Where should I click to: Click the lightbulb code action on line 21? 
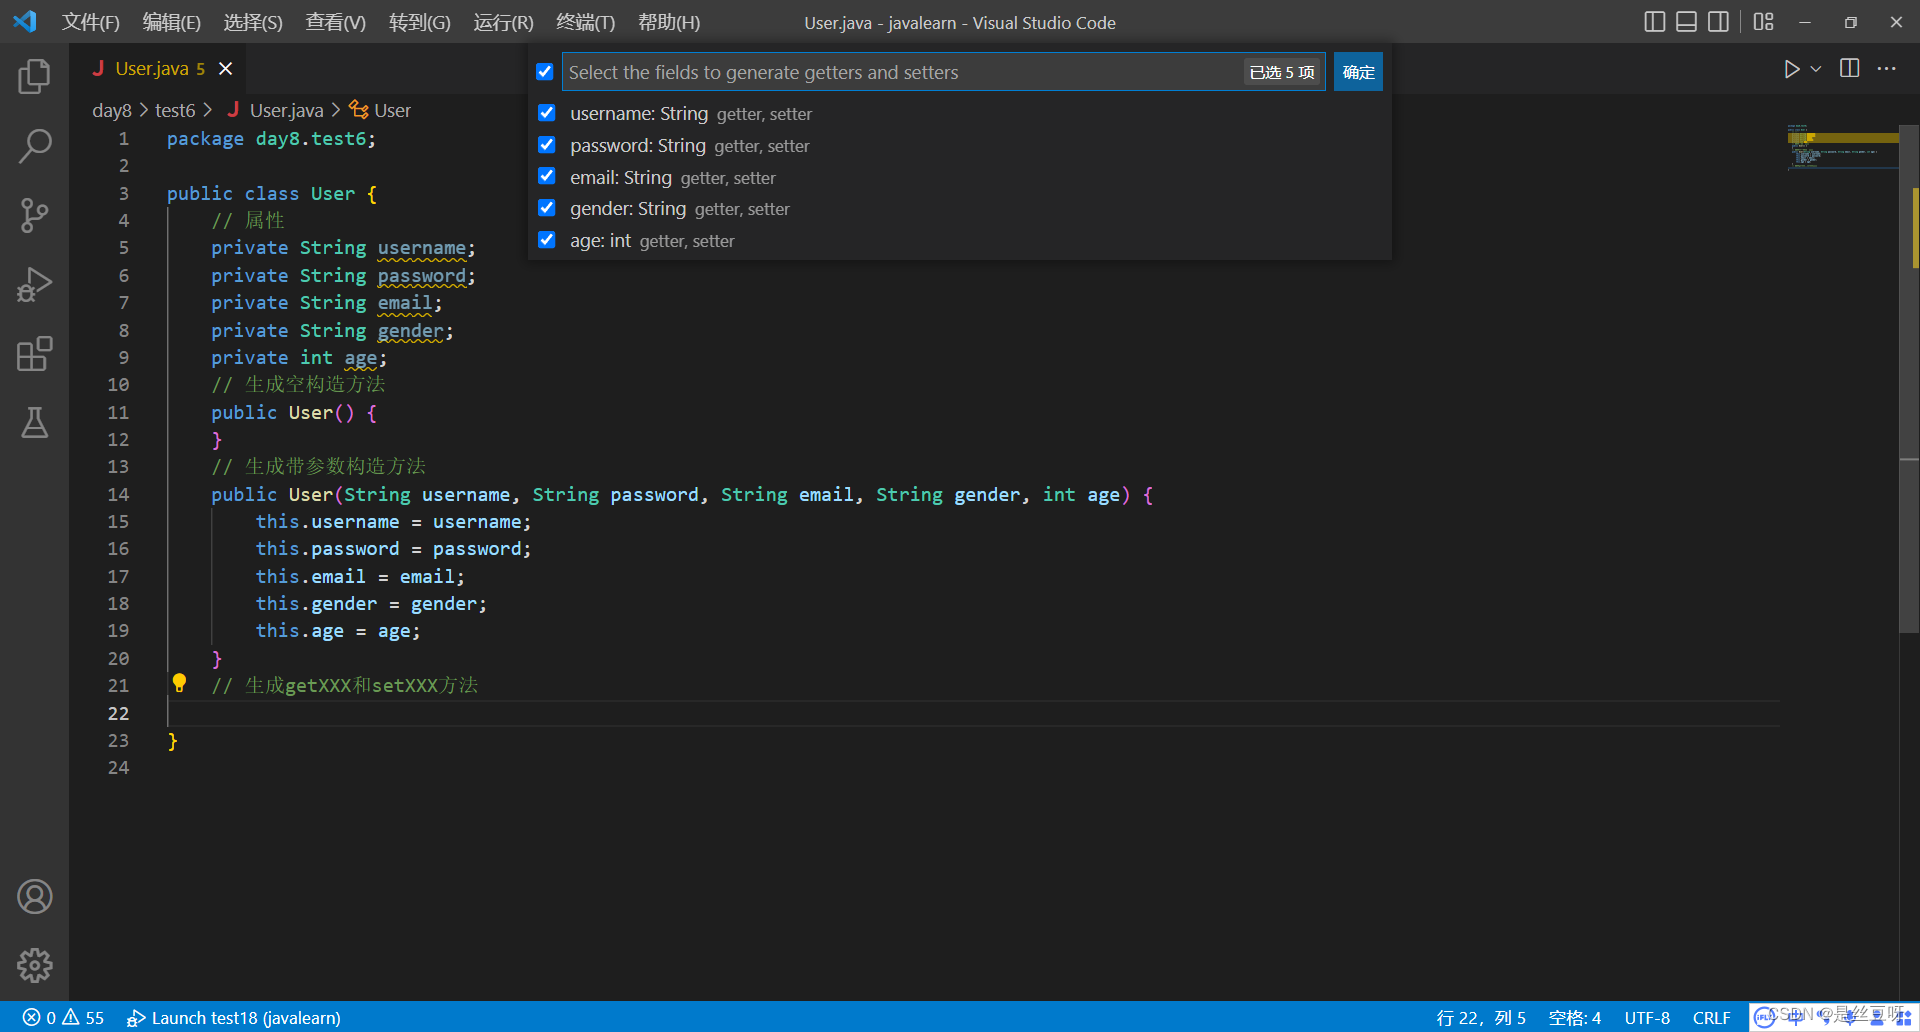point(180,683)
